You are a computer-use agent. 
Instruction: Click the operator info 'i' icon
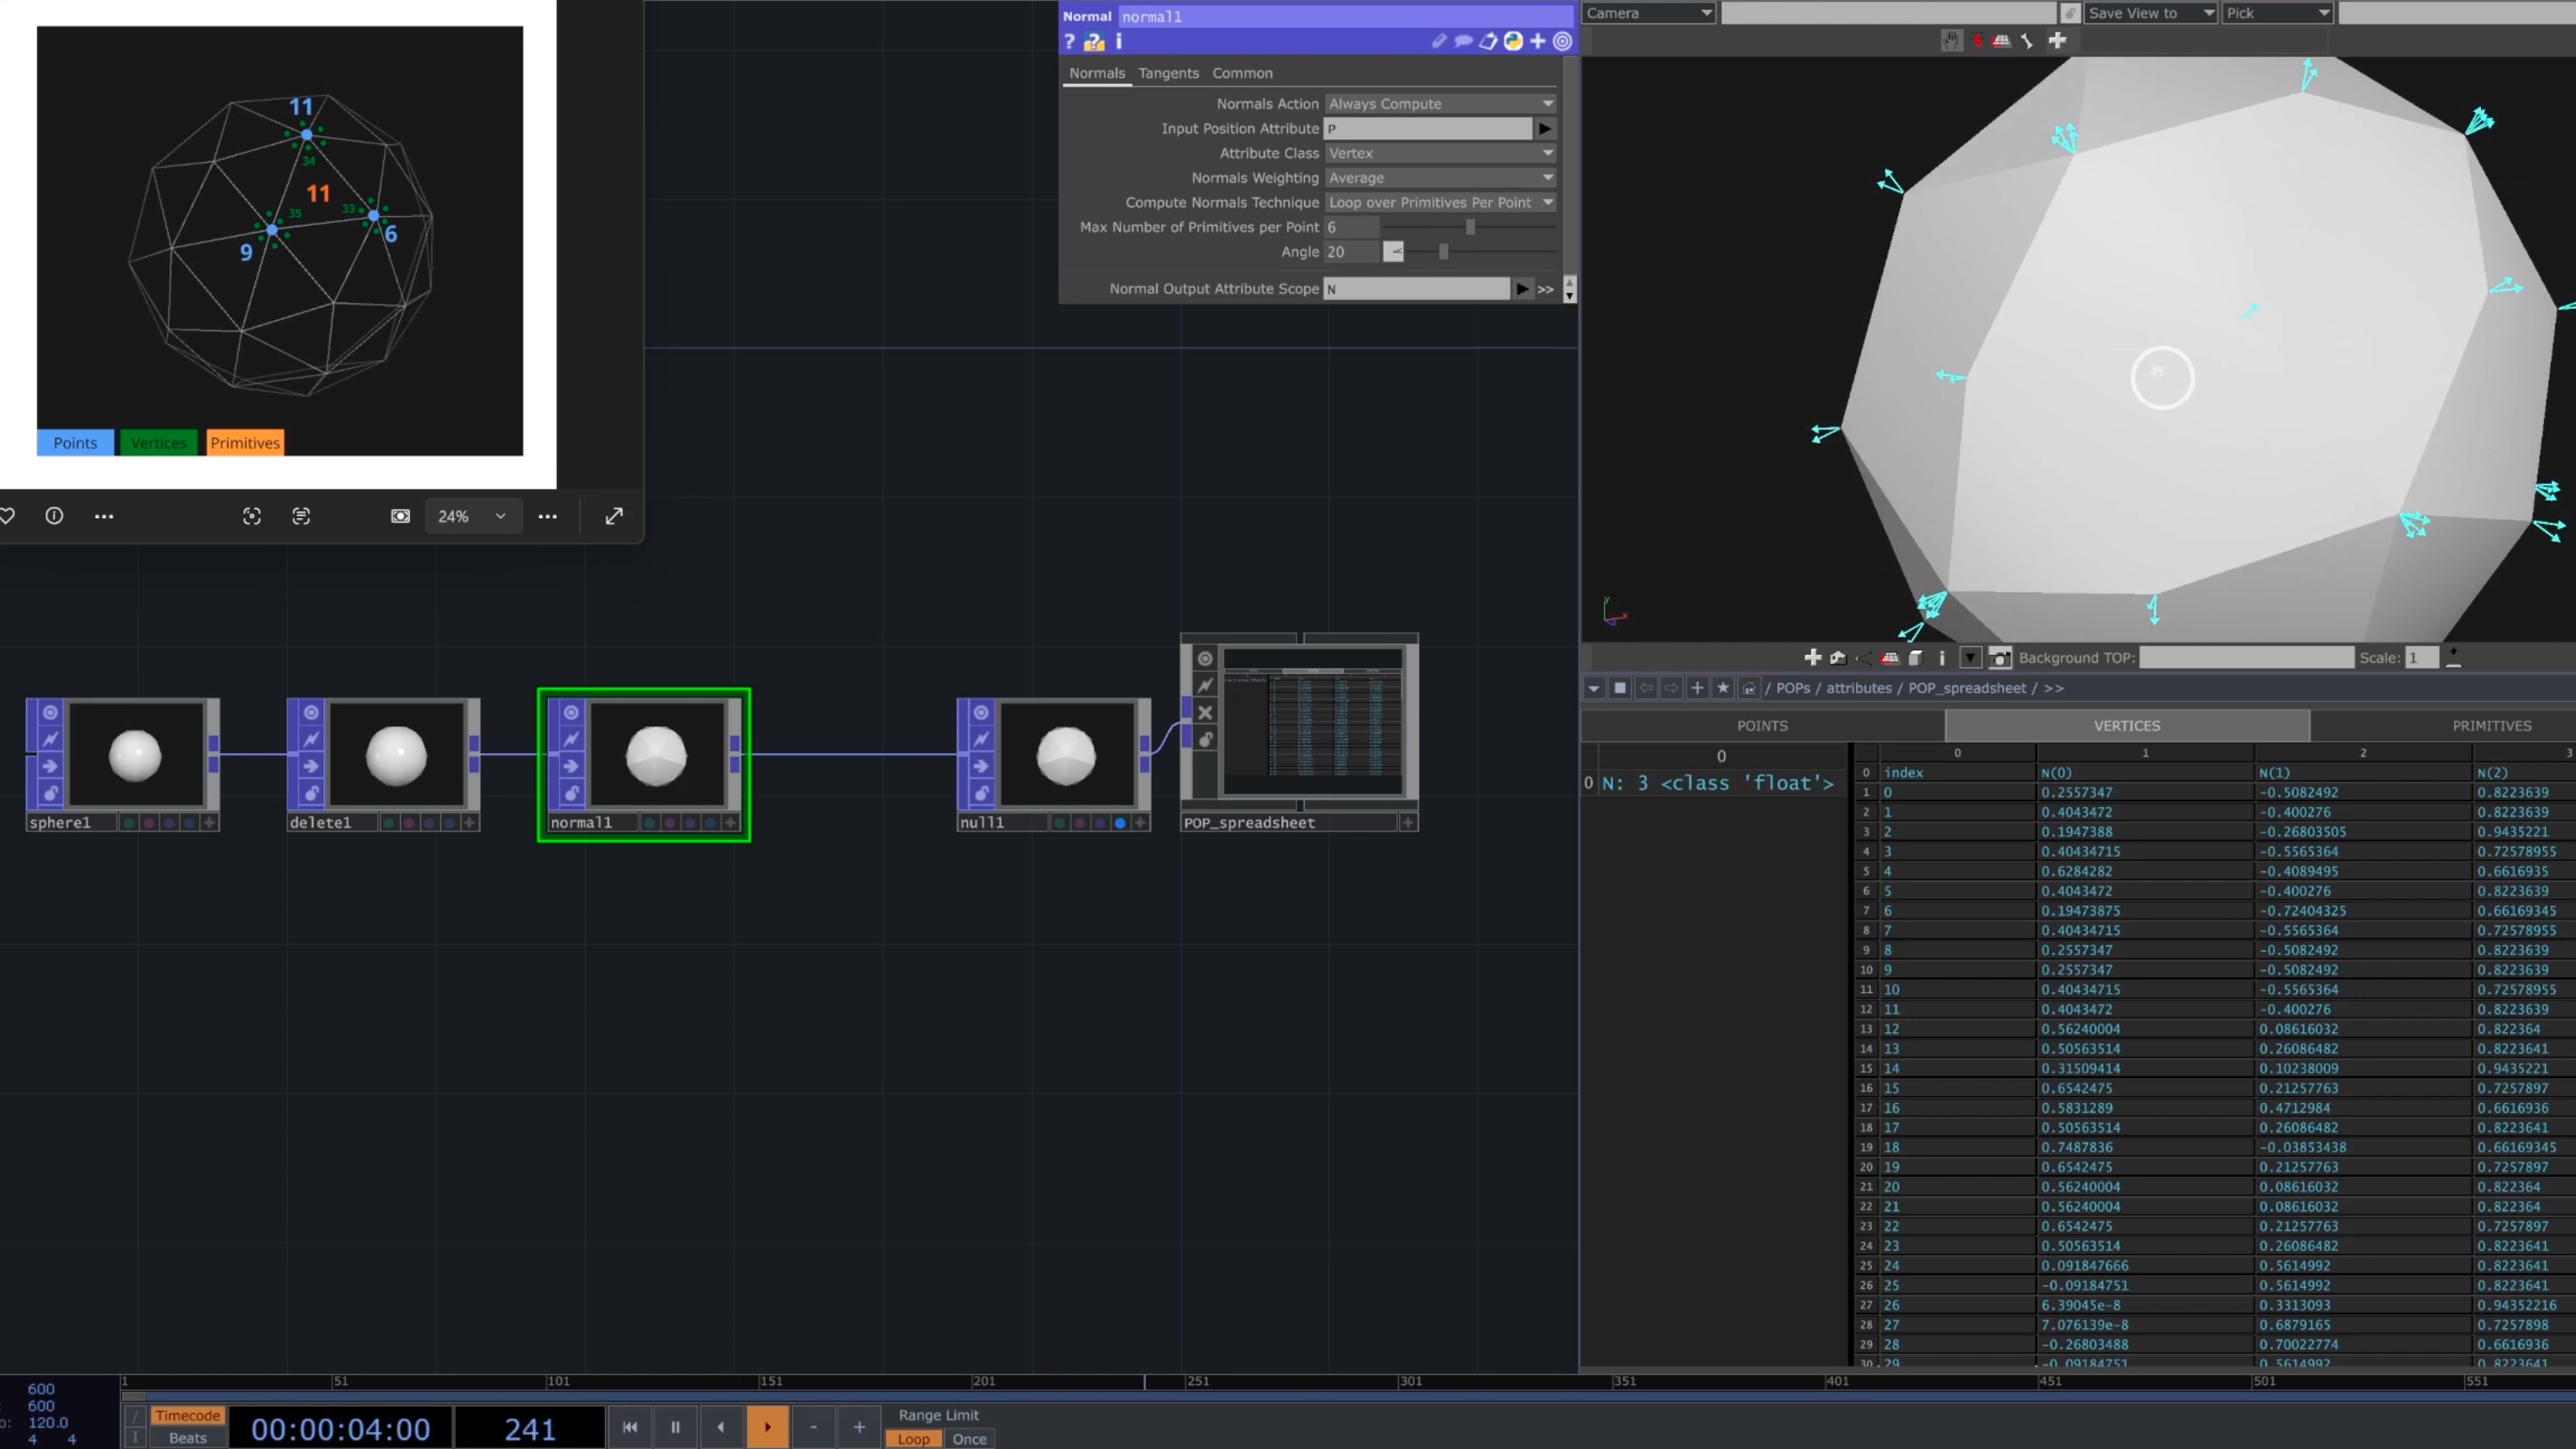coord(1119,41)
